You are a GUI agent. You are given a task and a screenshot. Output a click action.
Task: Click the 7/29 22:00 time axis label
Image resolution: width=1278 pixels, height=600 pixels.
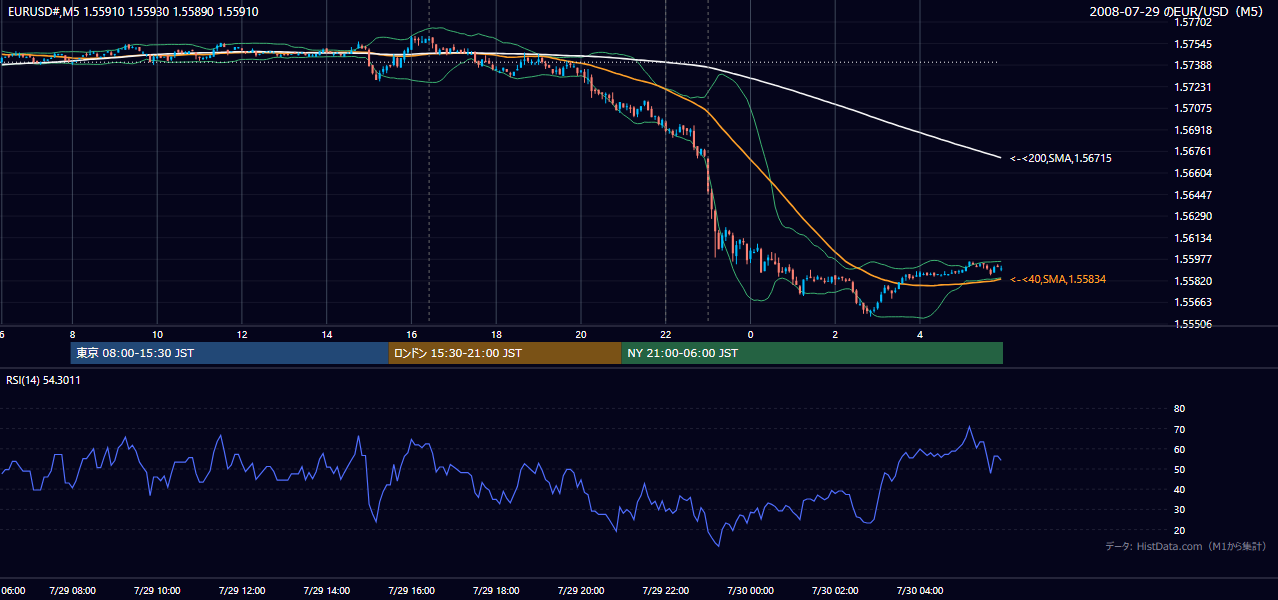click(666, 591)
